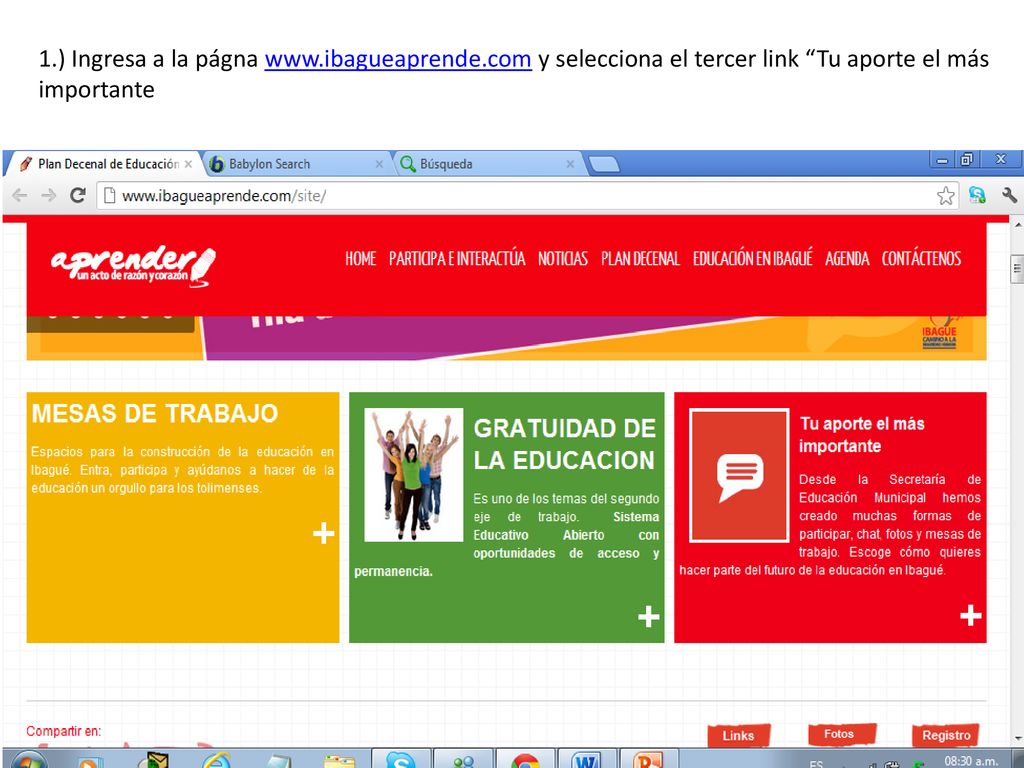Click the Compartir en: label
This screenshot has width=1024, height=768.
(x=63, y=731)
